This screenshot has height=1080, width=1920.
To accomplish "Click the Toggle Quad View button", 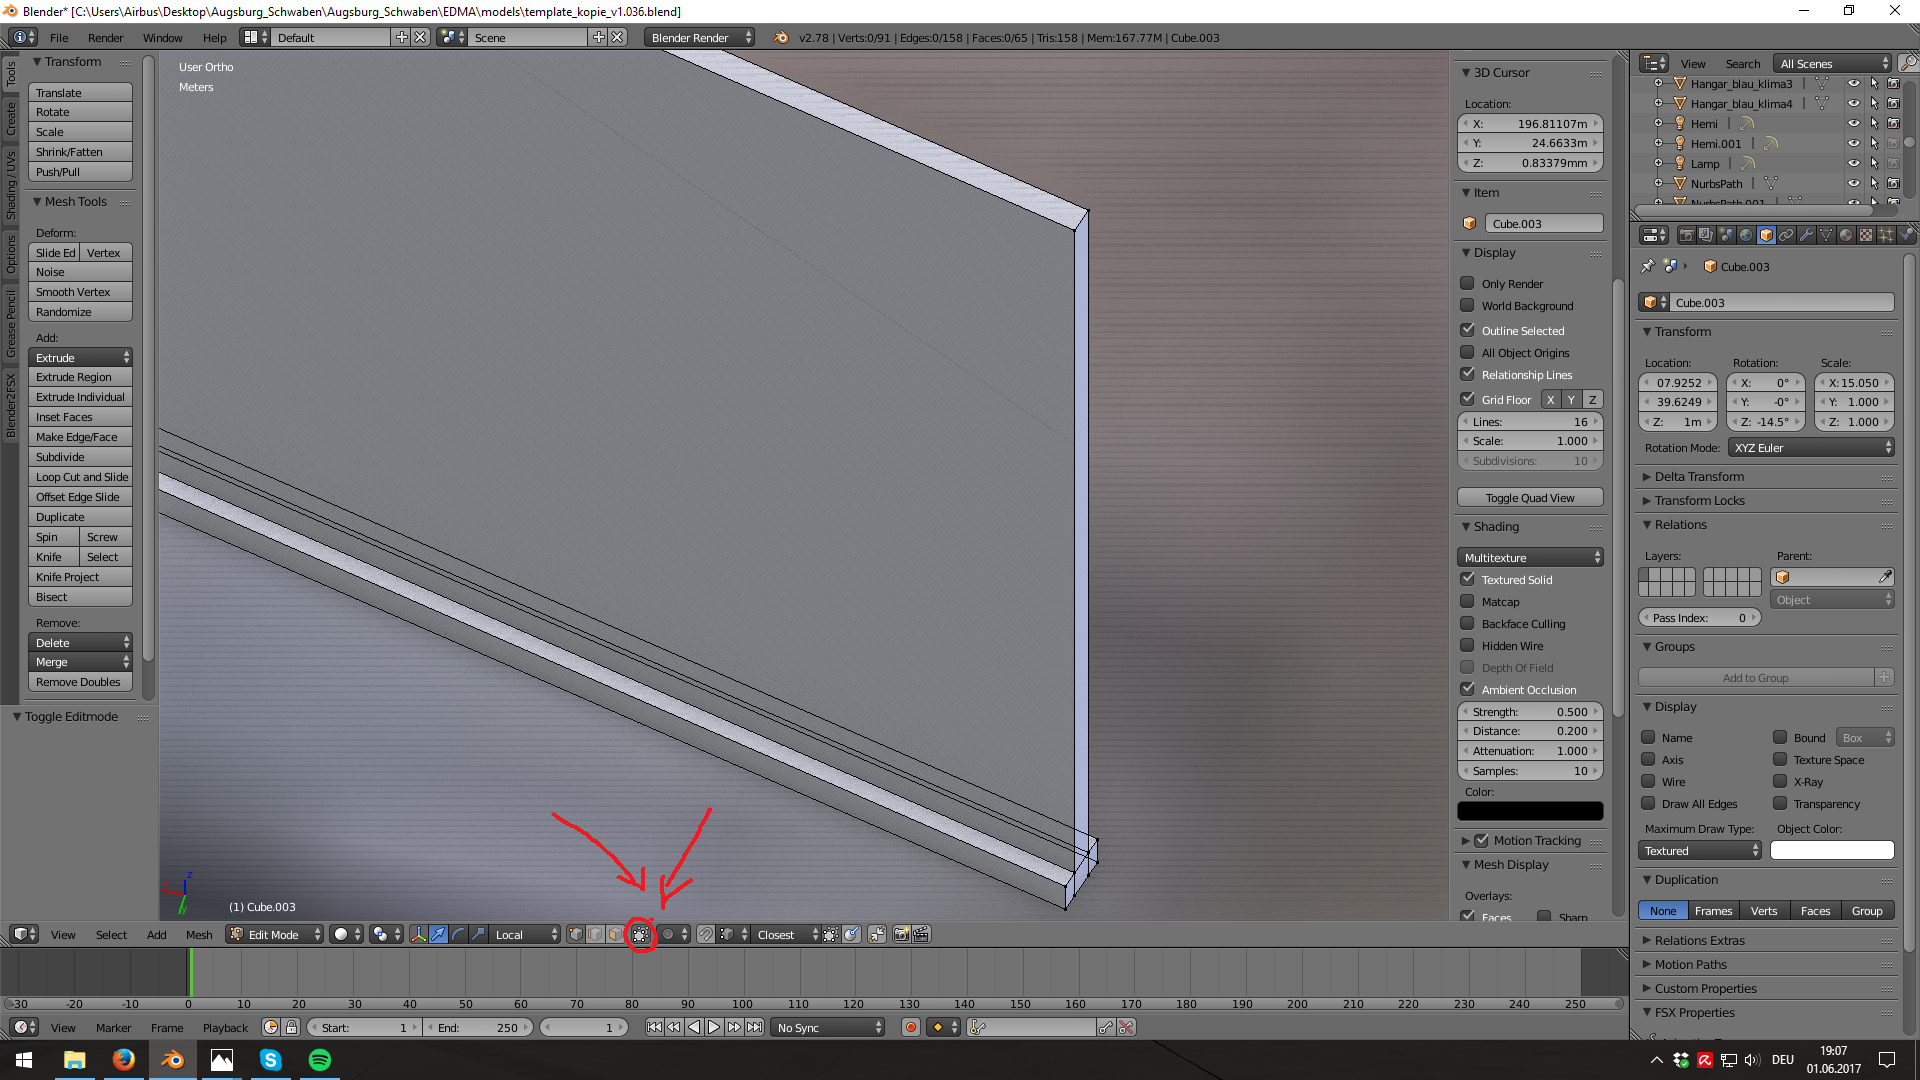I will click(1530, 497).
